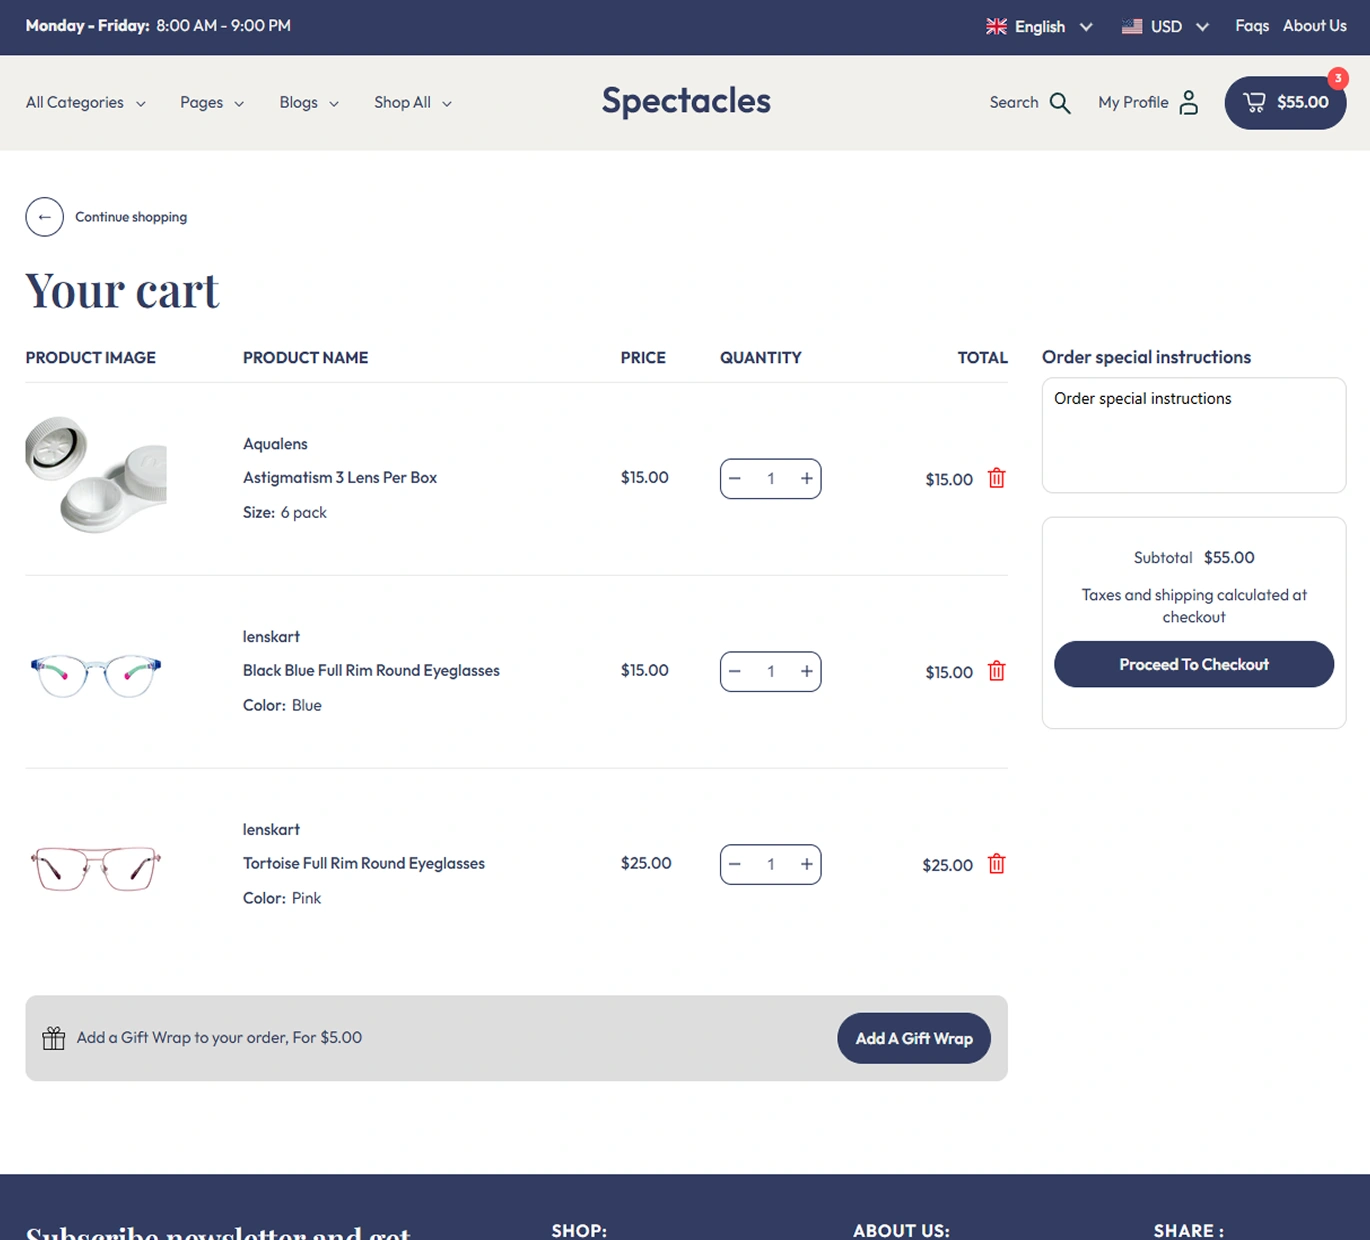Open Tortoise Full Rim Round Eyeglasses link
This screenshot has width=1370, height=1240.
[364, 864]
